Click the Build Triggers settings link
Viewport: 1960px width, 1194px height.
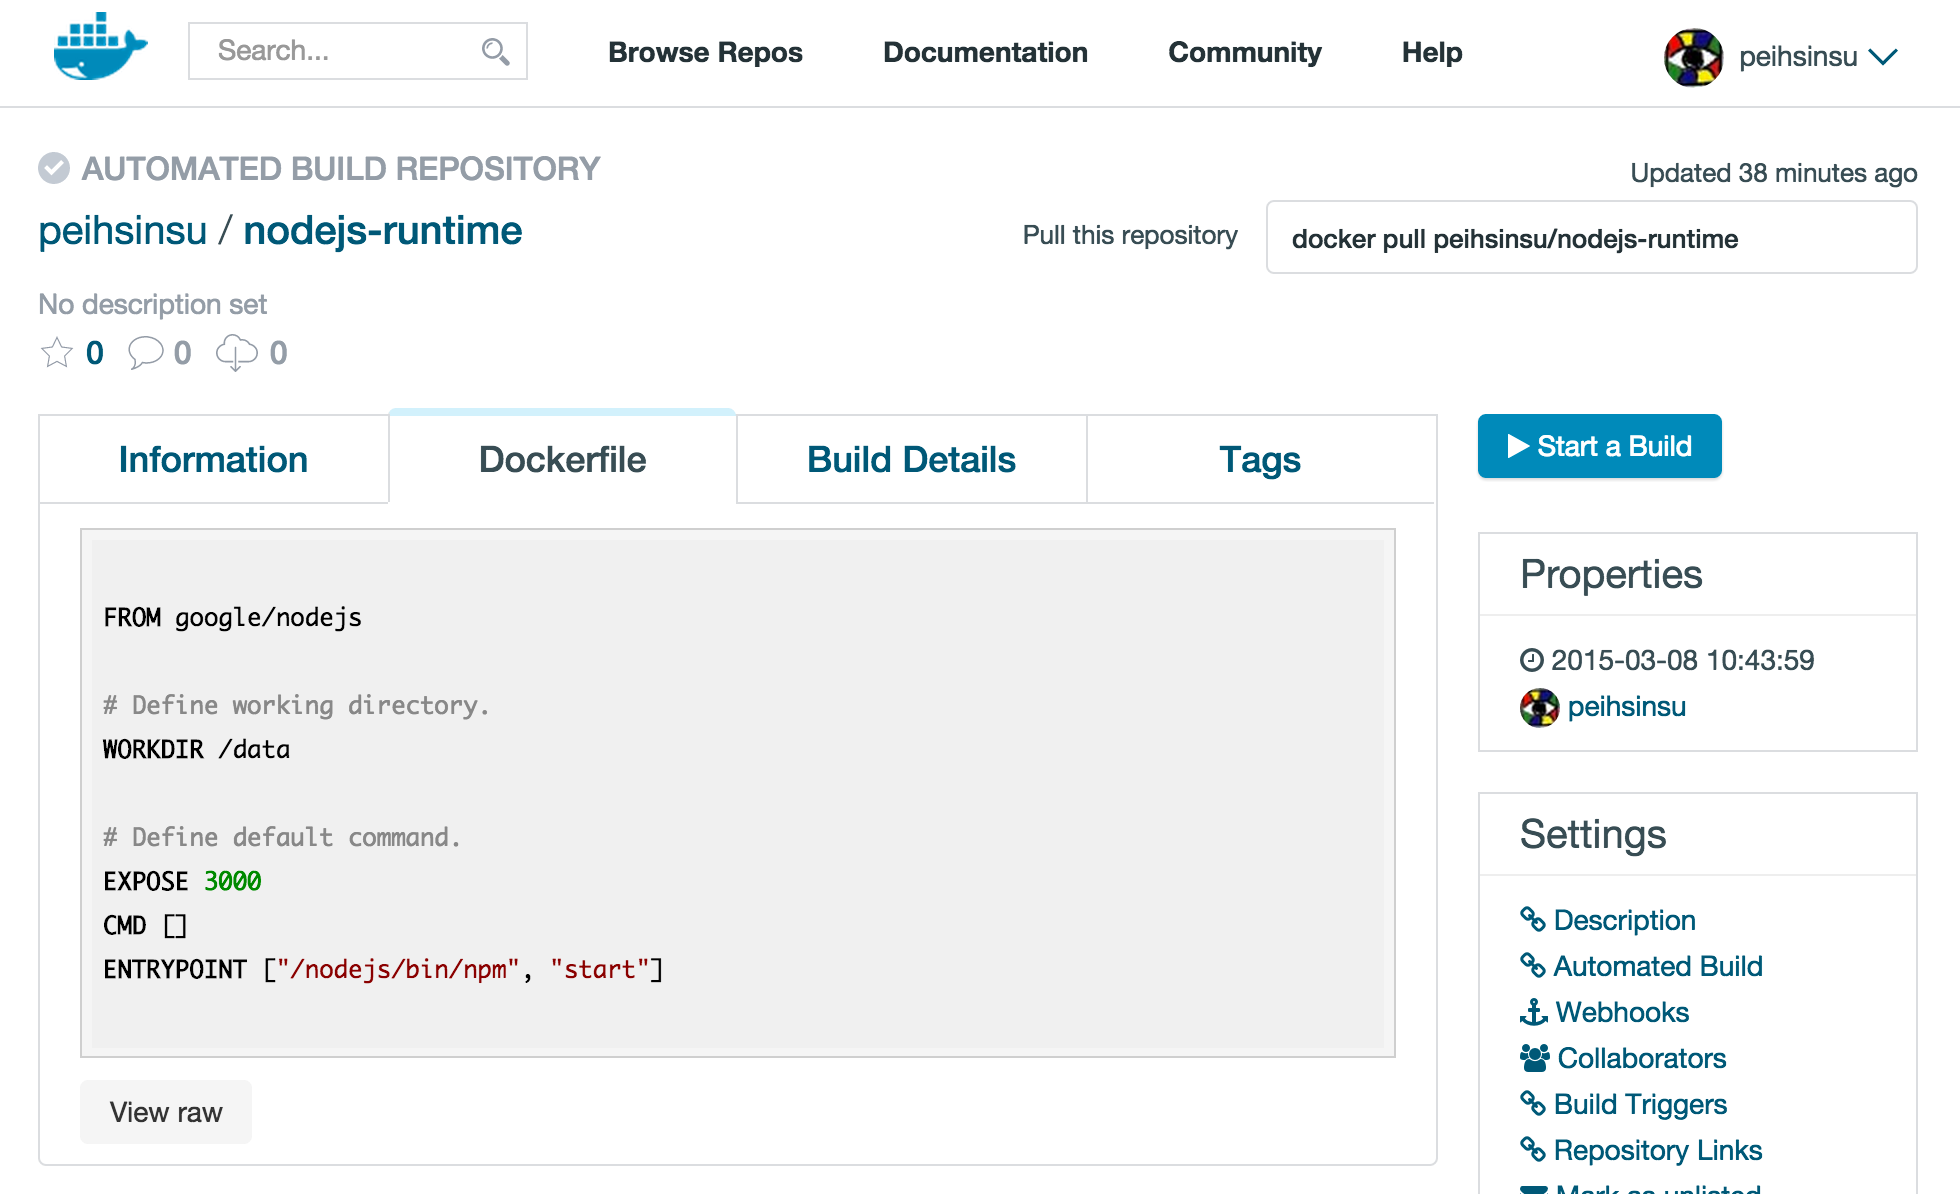pos(1640,1104)
